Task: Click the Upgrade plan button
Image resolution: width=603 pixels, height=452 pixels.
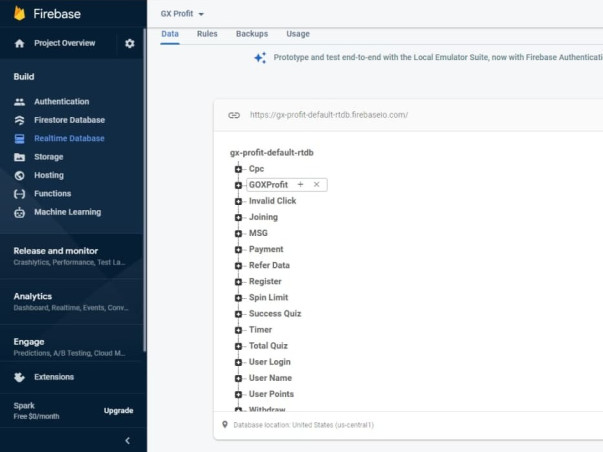Action: [x=118, y=410]
